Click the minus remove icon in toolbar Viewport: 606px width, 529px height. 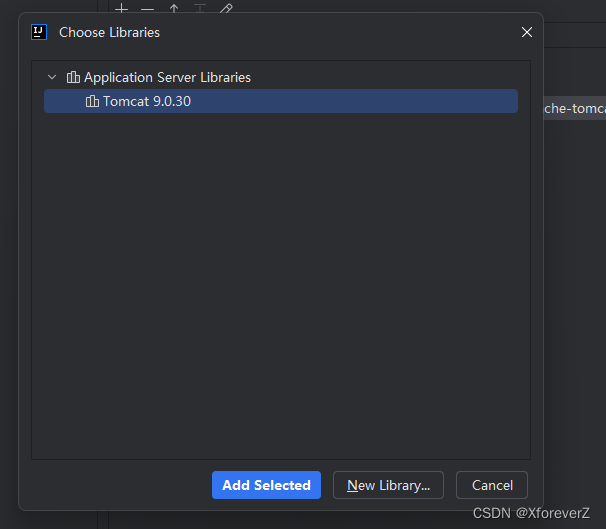[x=147, y=9]
